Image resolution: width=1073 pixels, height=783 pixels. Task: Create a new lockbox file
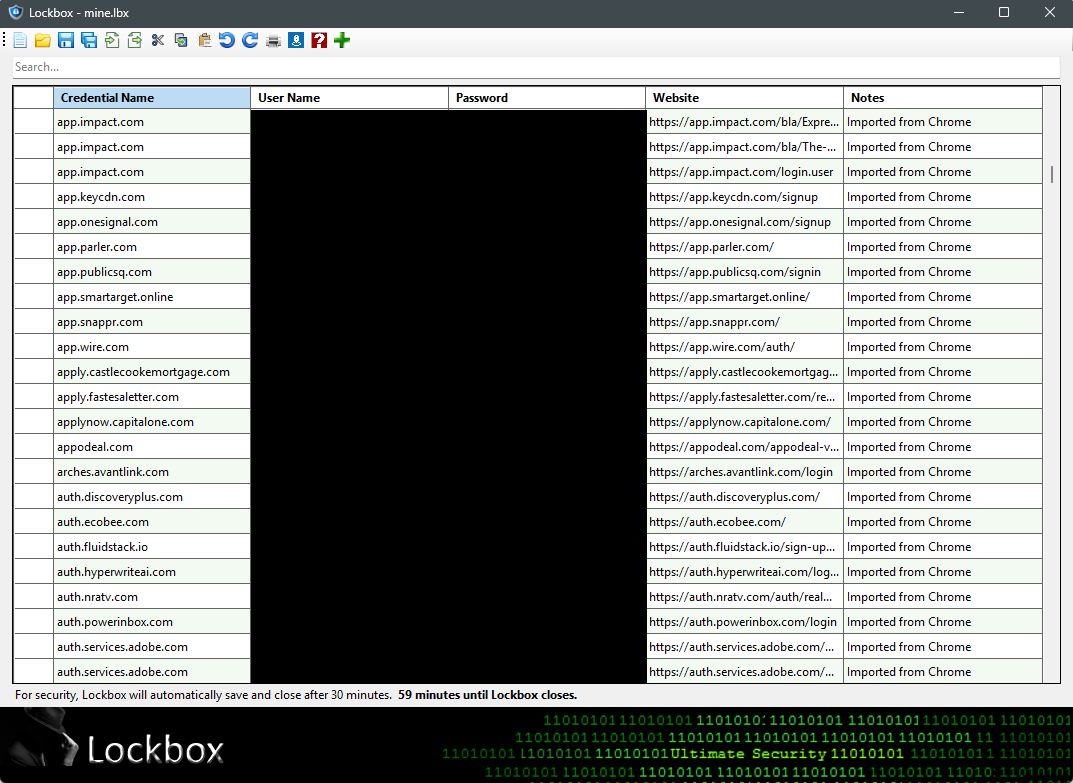coord(20,40)
